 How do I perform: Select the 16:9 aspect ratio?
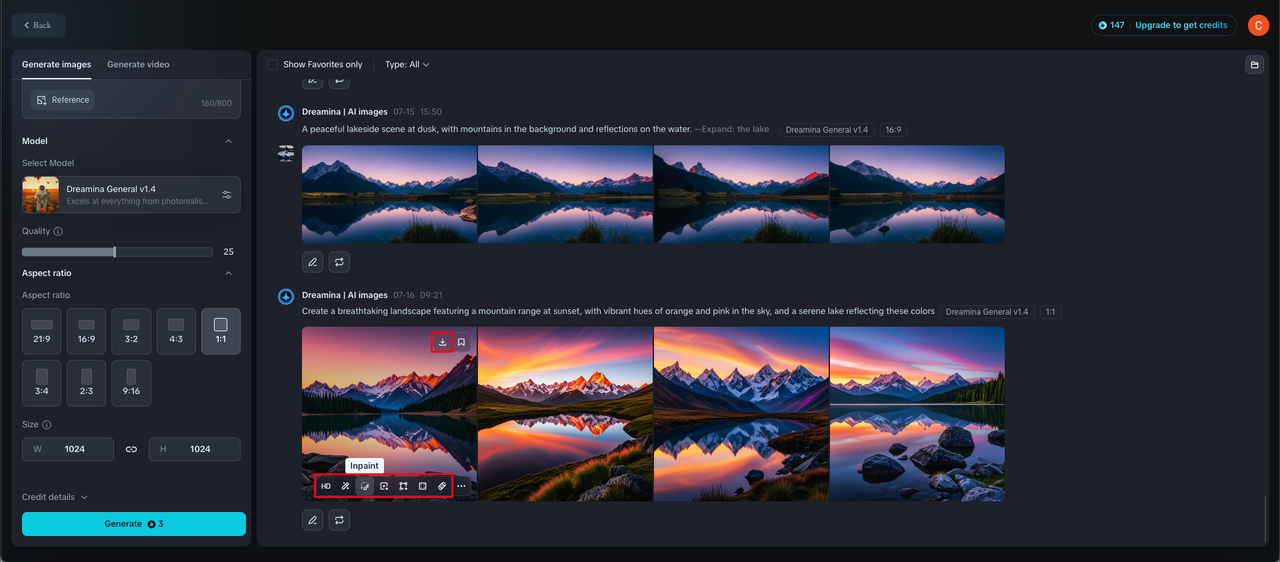(x=87, y=332)
